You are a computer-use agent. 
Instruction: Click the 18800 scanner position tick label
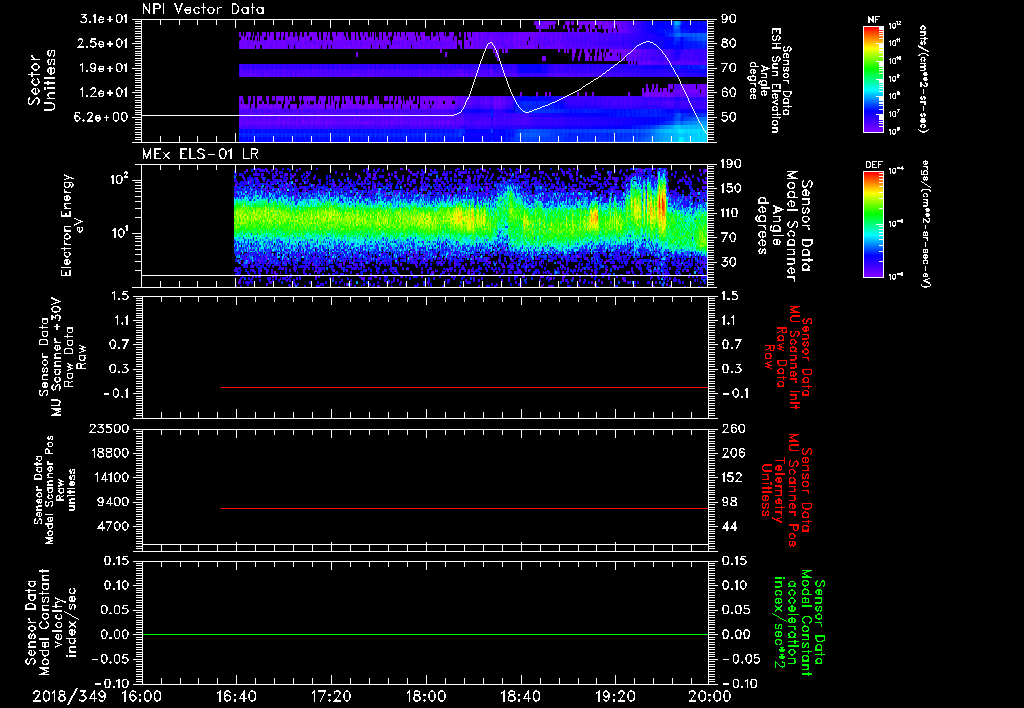tap(108, 453)
